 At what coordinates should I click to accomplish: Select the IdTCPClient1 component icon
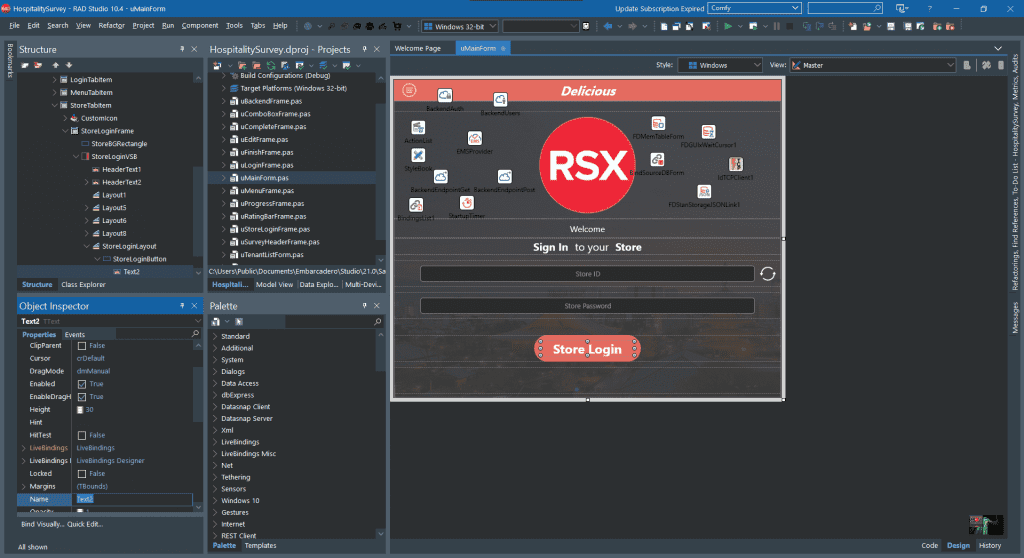(736, 164)
